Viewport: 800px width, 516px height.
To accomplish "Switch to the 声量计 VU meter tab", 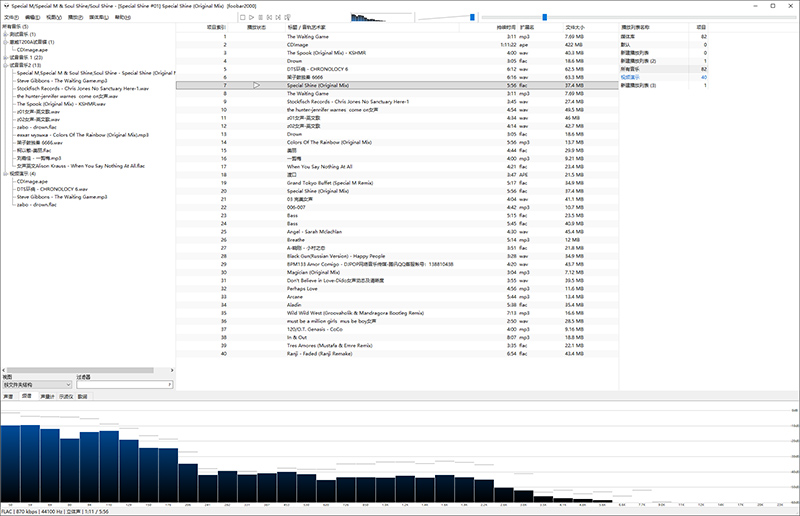I will [x=47, y=396].
